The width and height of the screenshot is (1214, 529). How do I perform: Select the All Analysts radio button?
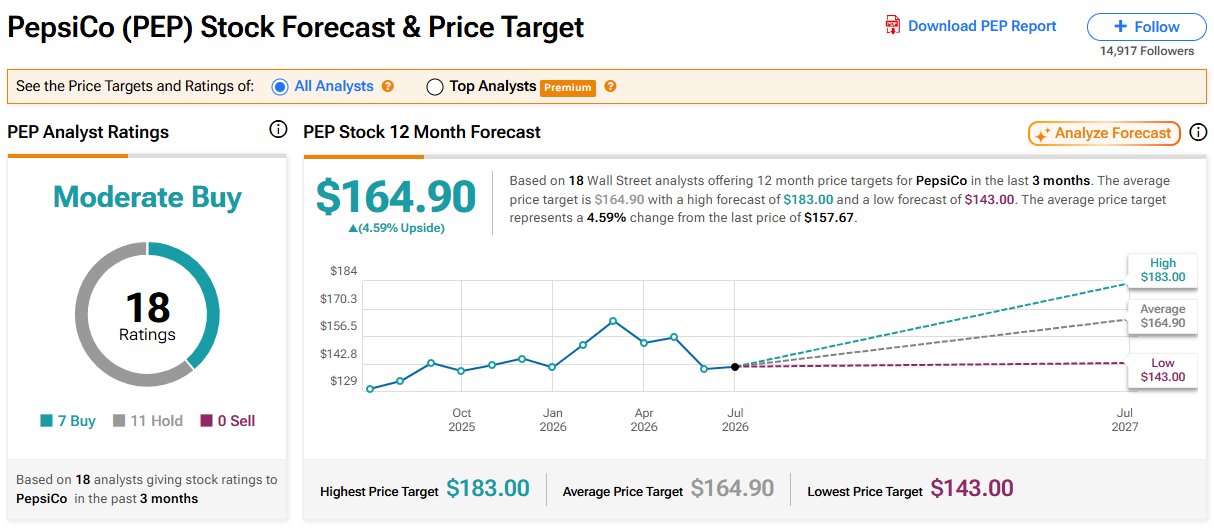(x=280, y=87)
